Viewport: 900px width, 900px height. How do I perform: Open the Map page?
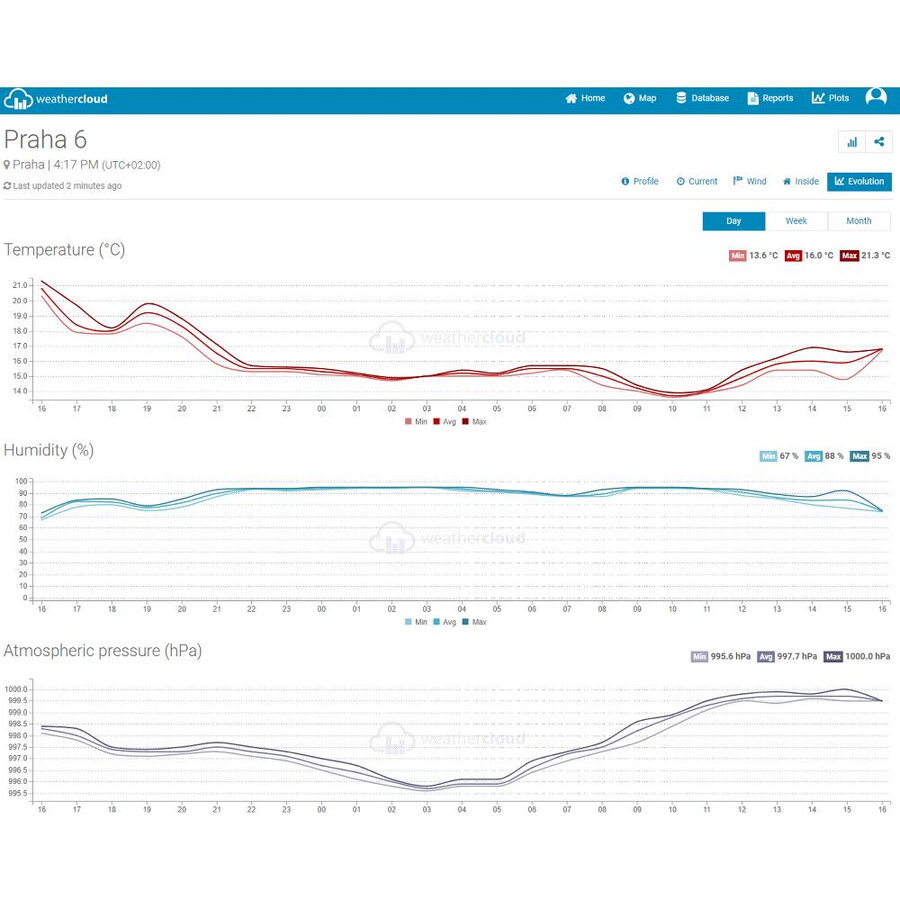[x=640, y=98]
